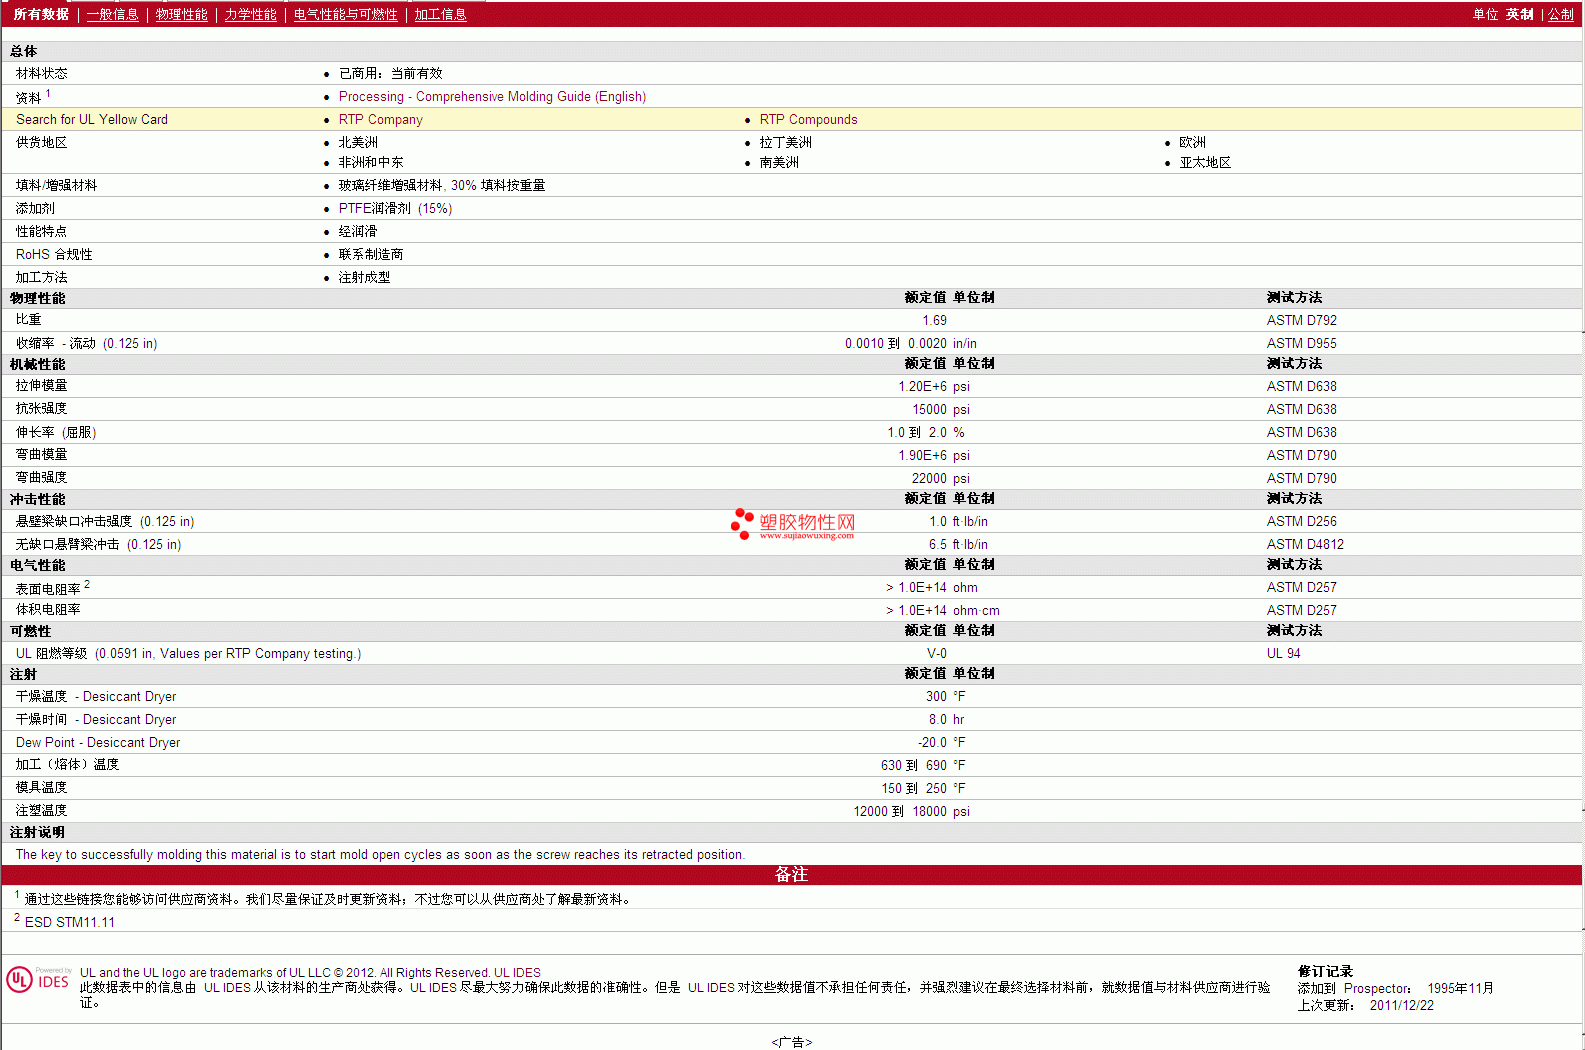Click the 伸长率 (屈服) row label
This screenshot has height=1050, width=1585.
click(x=56, y=432)
